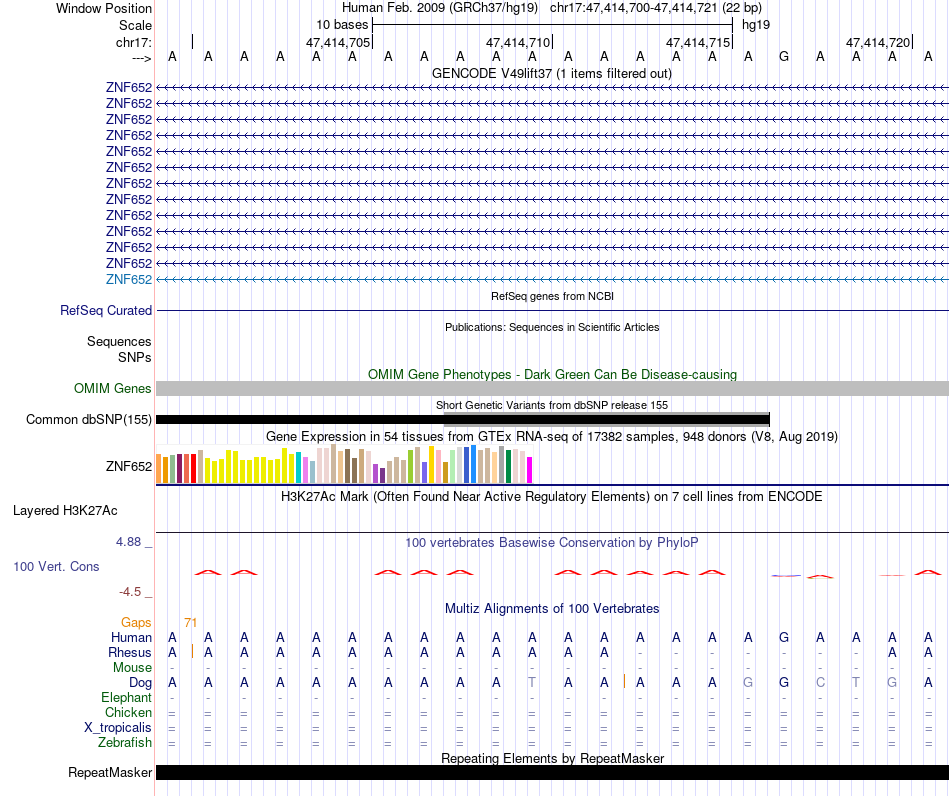Click the Elephant species label
Screen dimensions: 950x796
click(126, 697)
